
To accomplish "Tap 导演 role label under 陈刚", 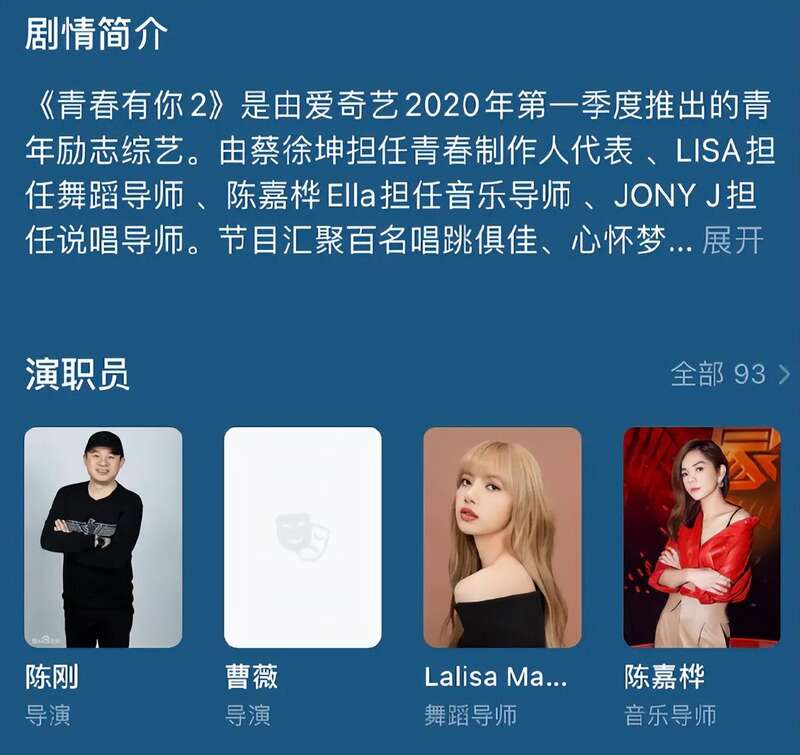I will tap(48, 715).
